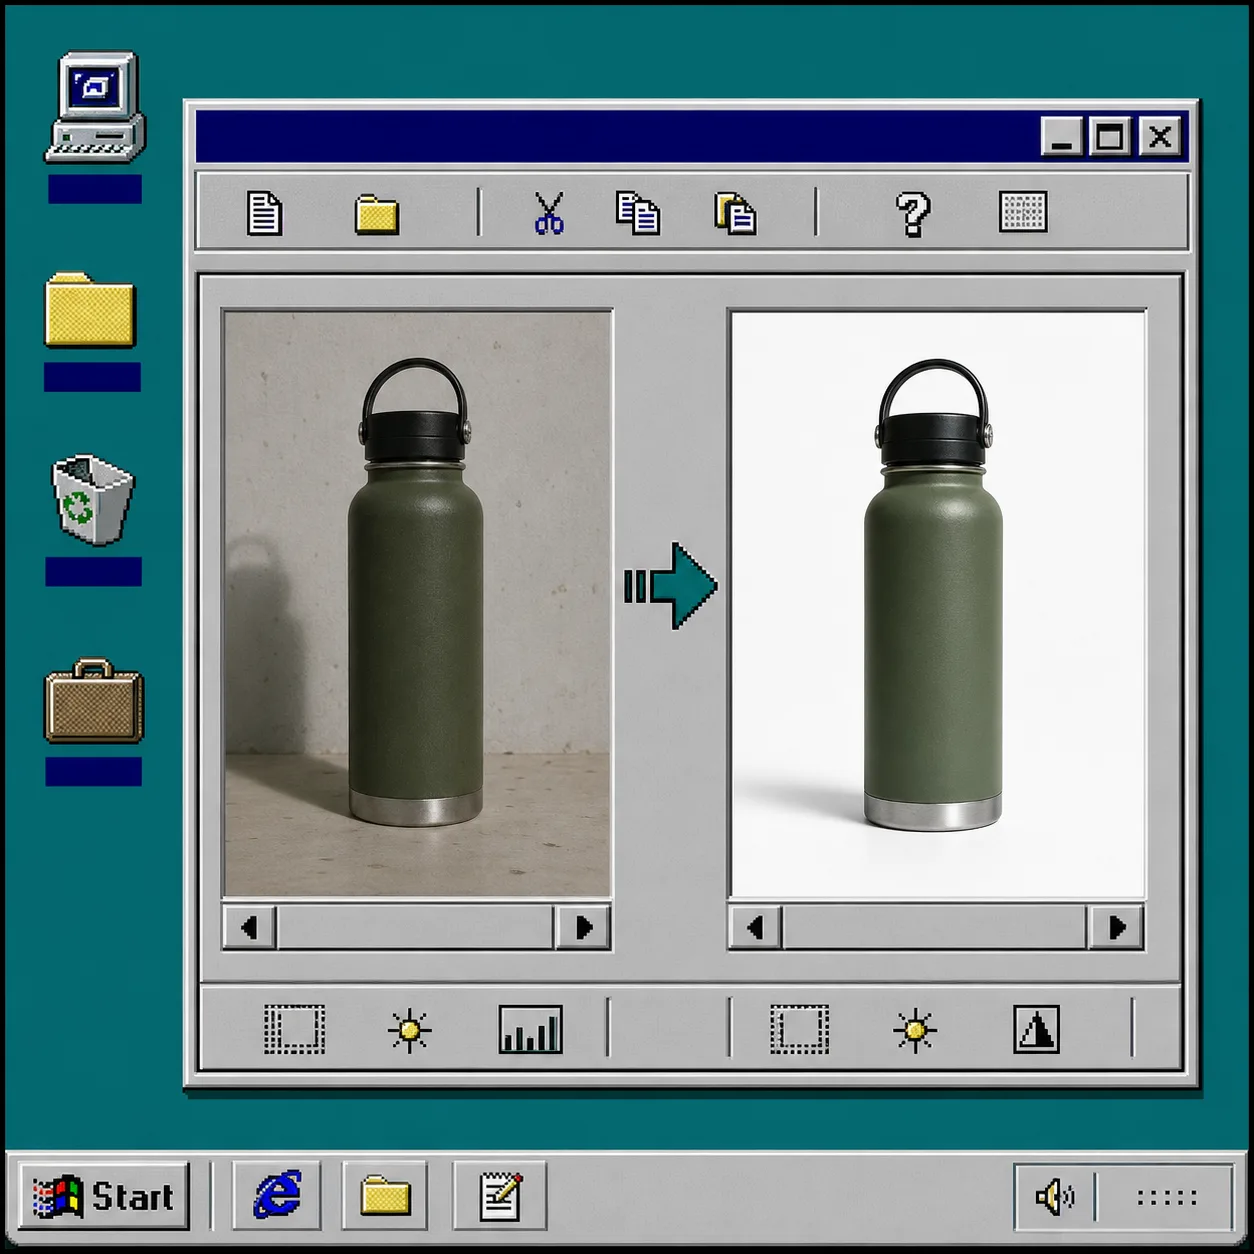Click the Copy icon in toolbar
This screenshot has width=1254, height=1254.
point(637,213)
